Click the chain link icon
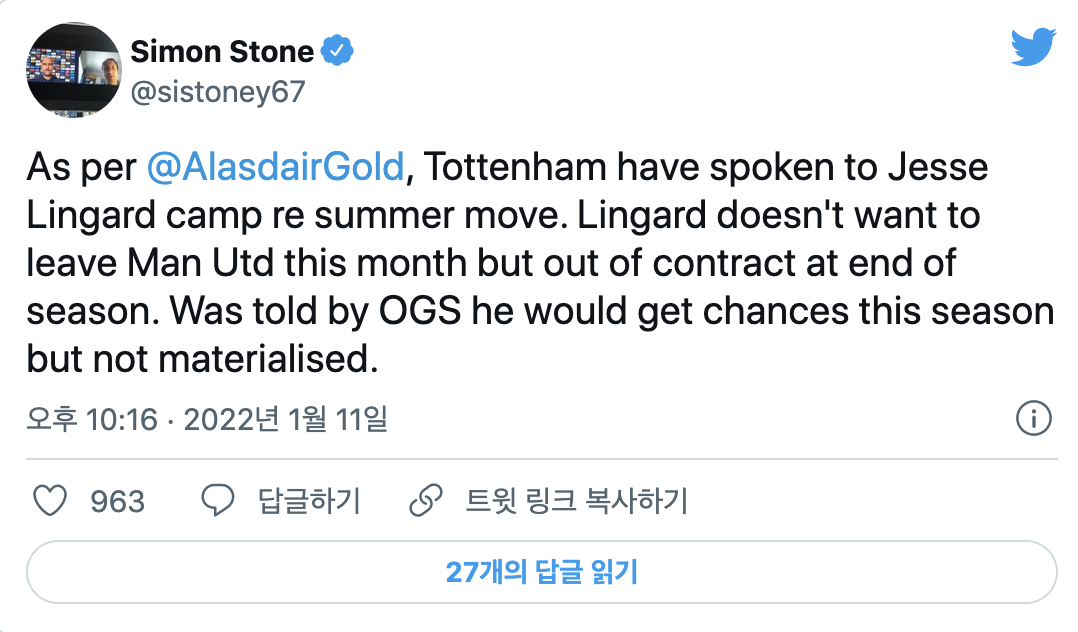Screen dimensions: 1078x632 pos(427,501)
